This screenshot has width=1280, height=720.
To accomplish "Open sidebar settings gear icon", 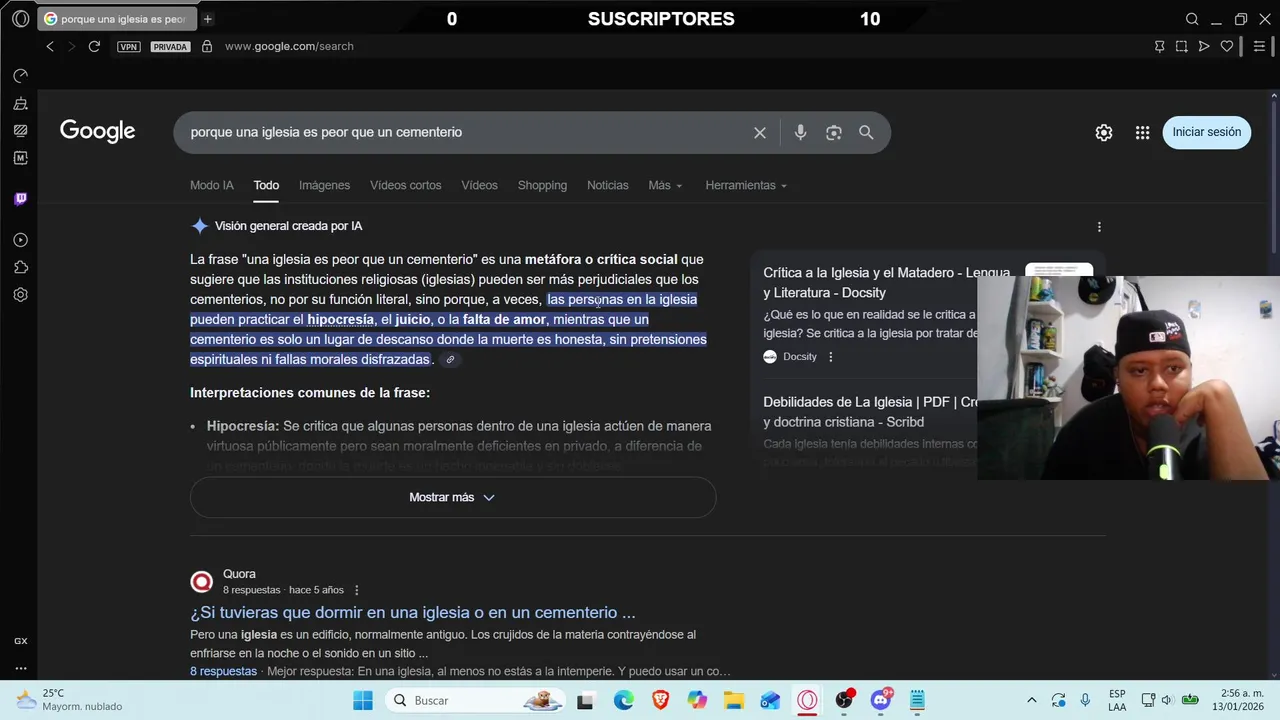I will [20, 295].
